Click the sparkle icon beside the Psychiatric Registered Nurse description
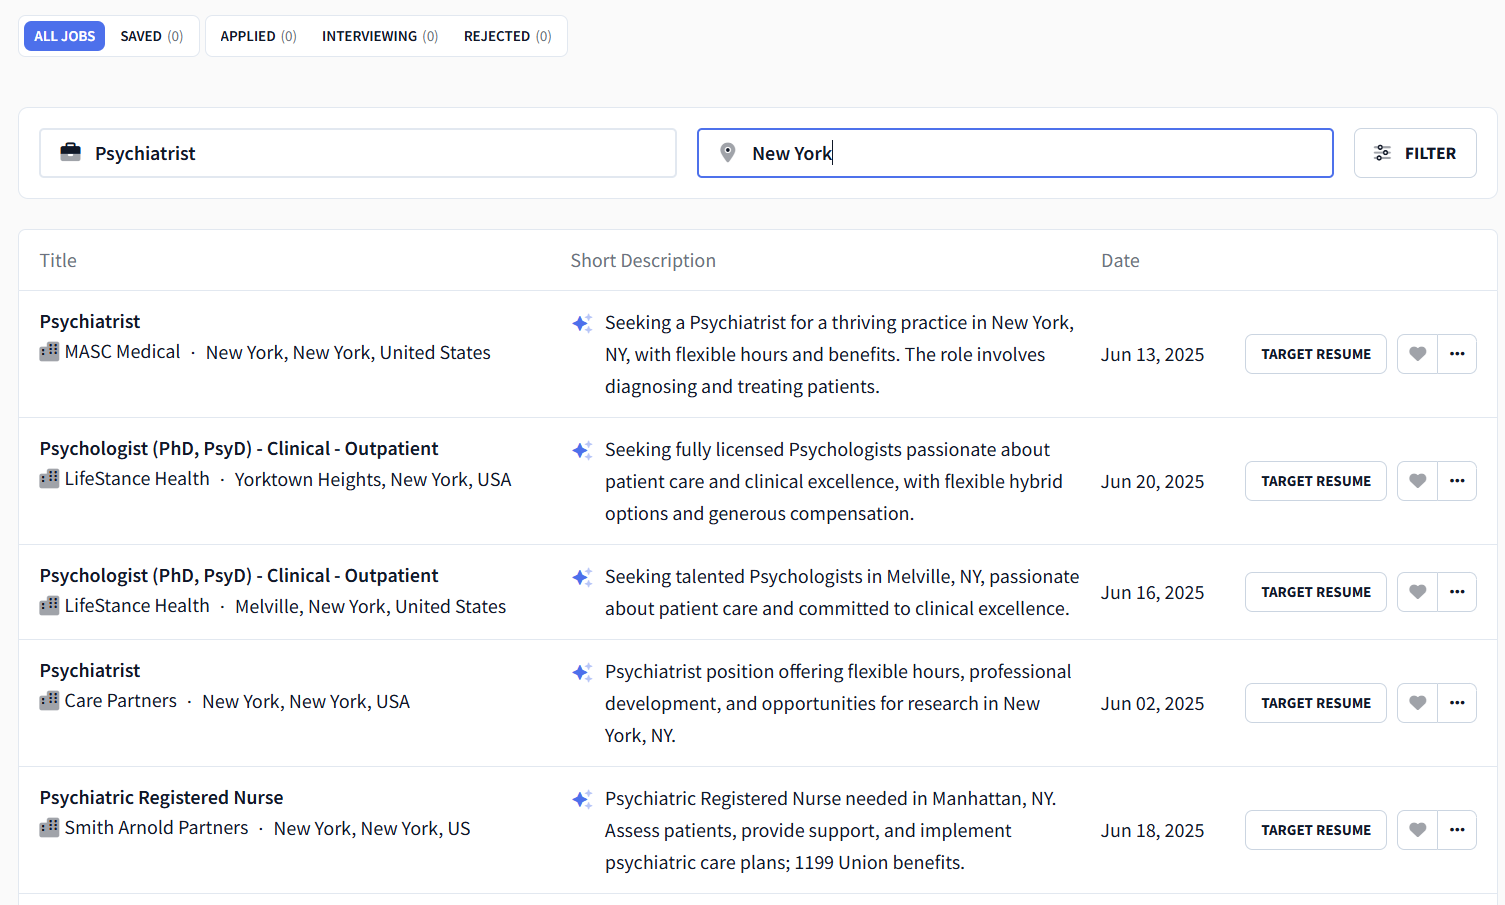The height and width of the screenshot is (905, 1505). tap(582, 799)
